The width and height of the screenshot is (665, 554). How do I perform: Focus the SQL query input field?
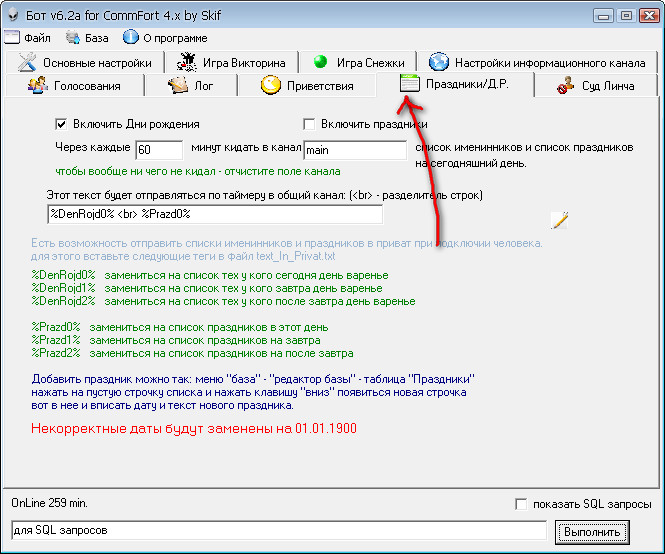pyautogui.click(x=278, y=530)
